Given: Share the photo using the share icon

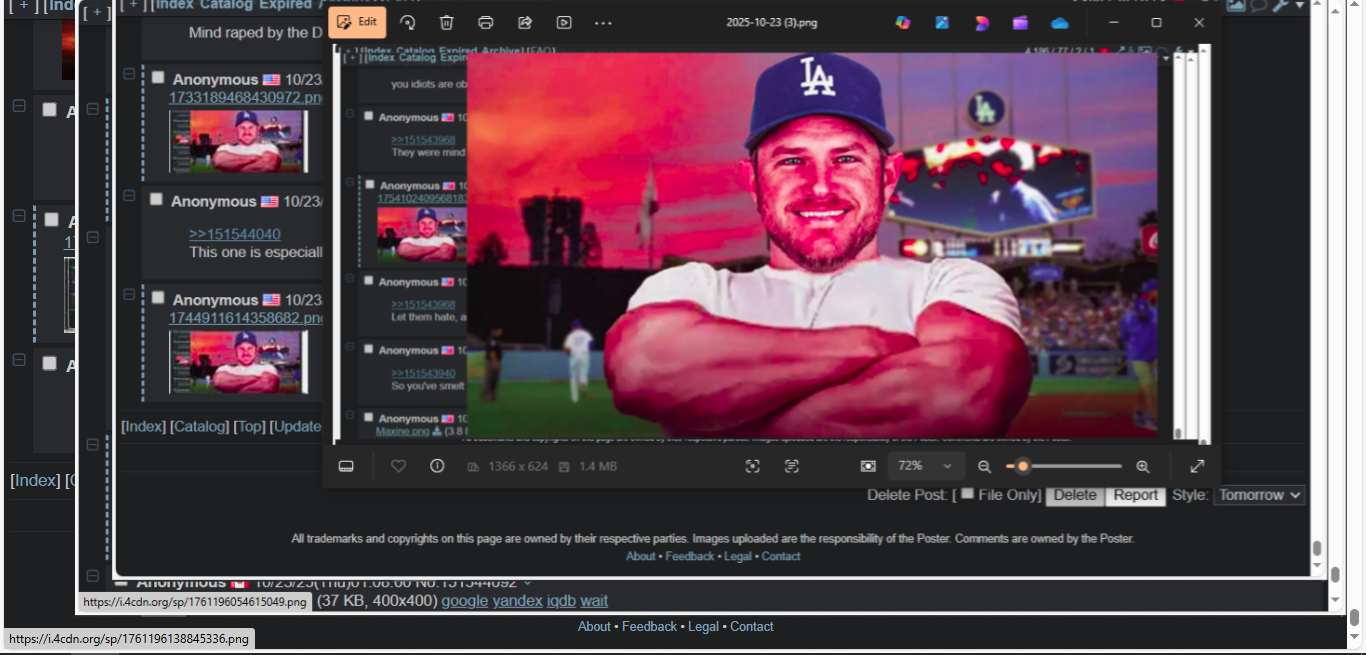Looking at the screenshot, I should 525,22.
